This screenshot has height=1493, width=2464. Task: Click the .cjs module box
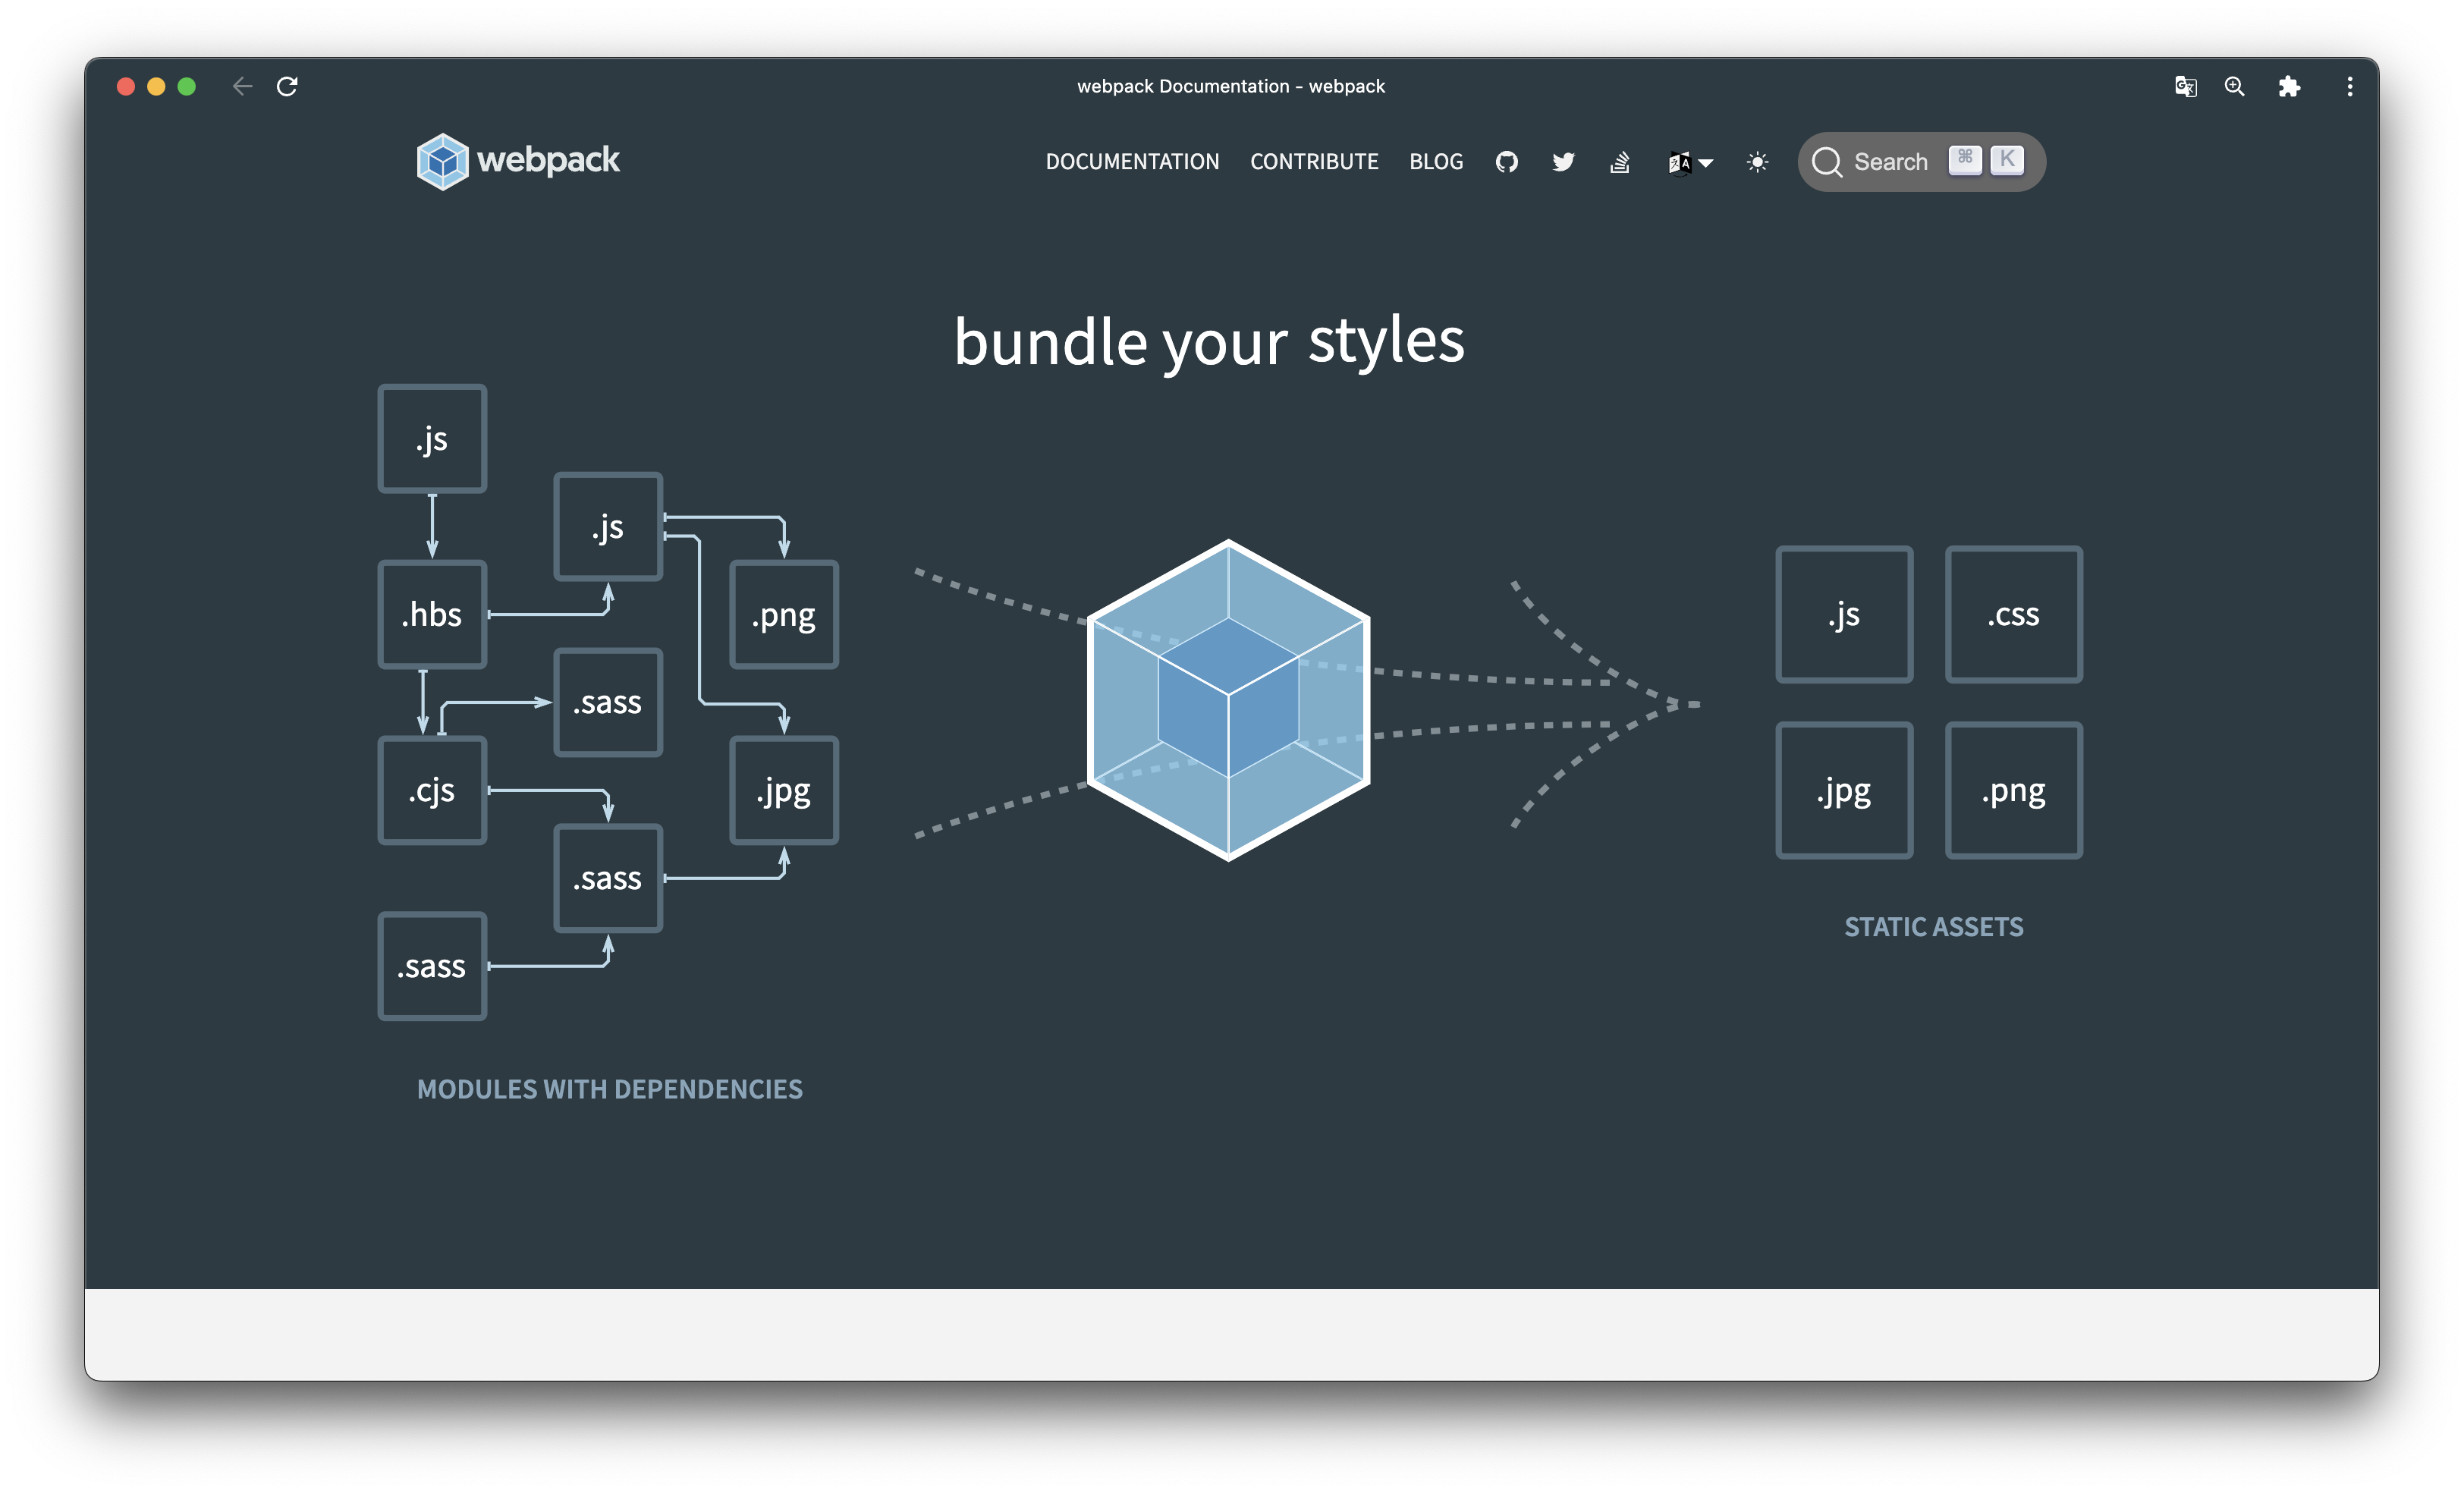(432, 790)
